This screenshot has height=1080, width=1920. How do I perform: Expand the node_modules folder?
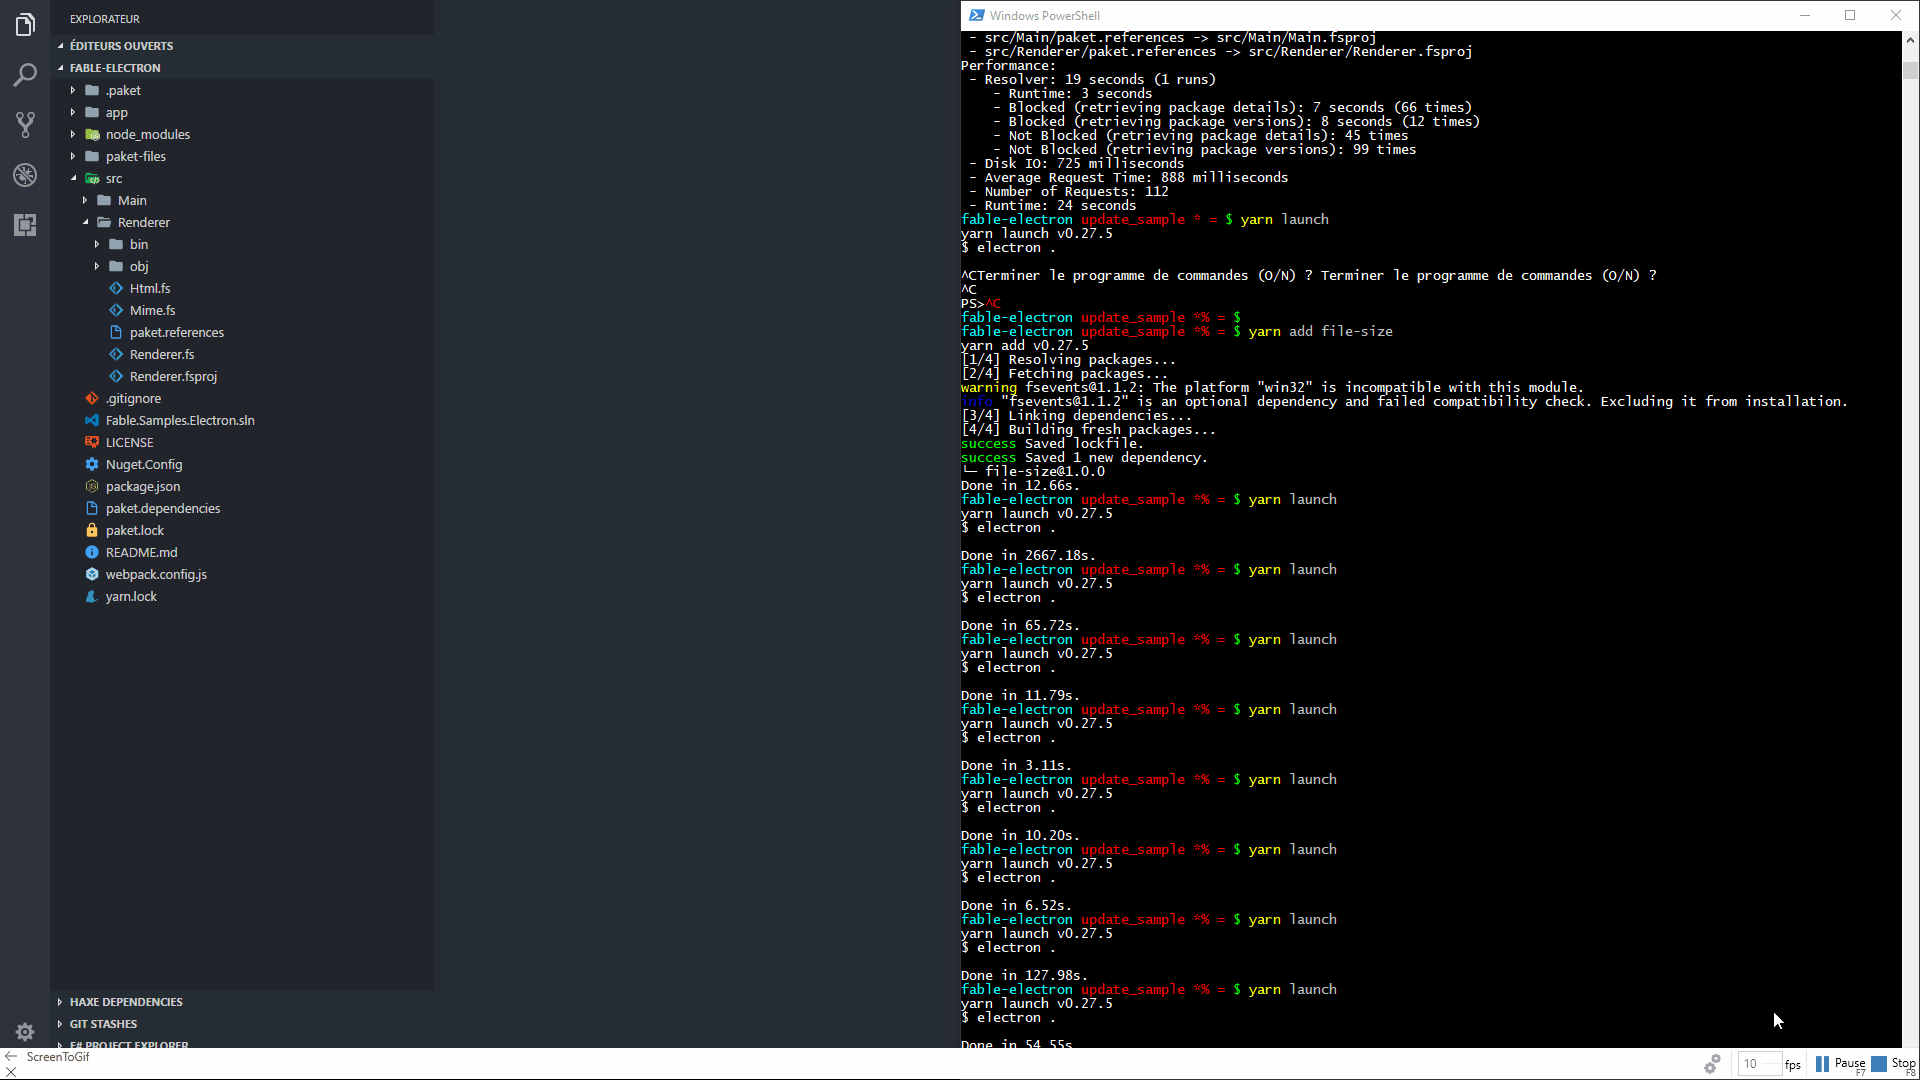point(147,134)
